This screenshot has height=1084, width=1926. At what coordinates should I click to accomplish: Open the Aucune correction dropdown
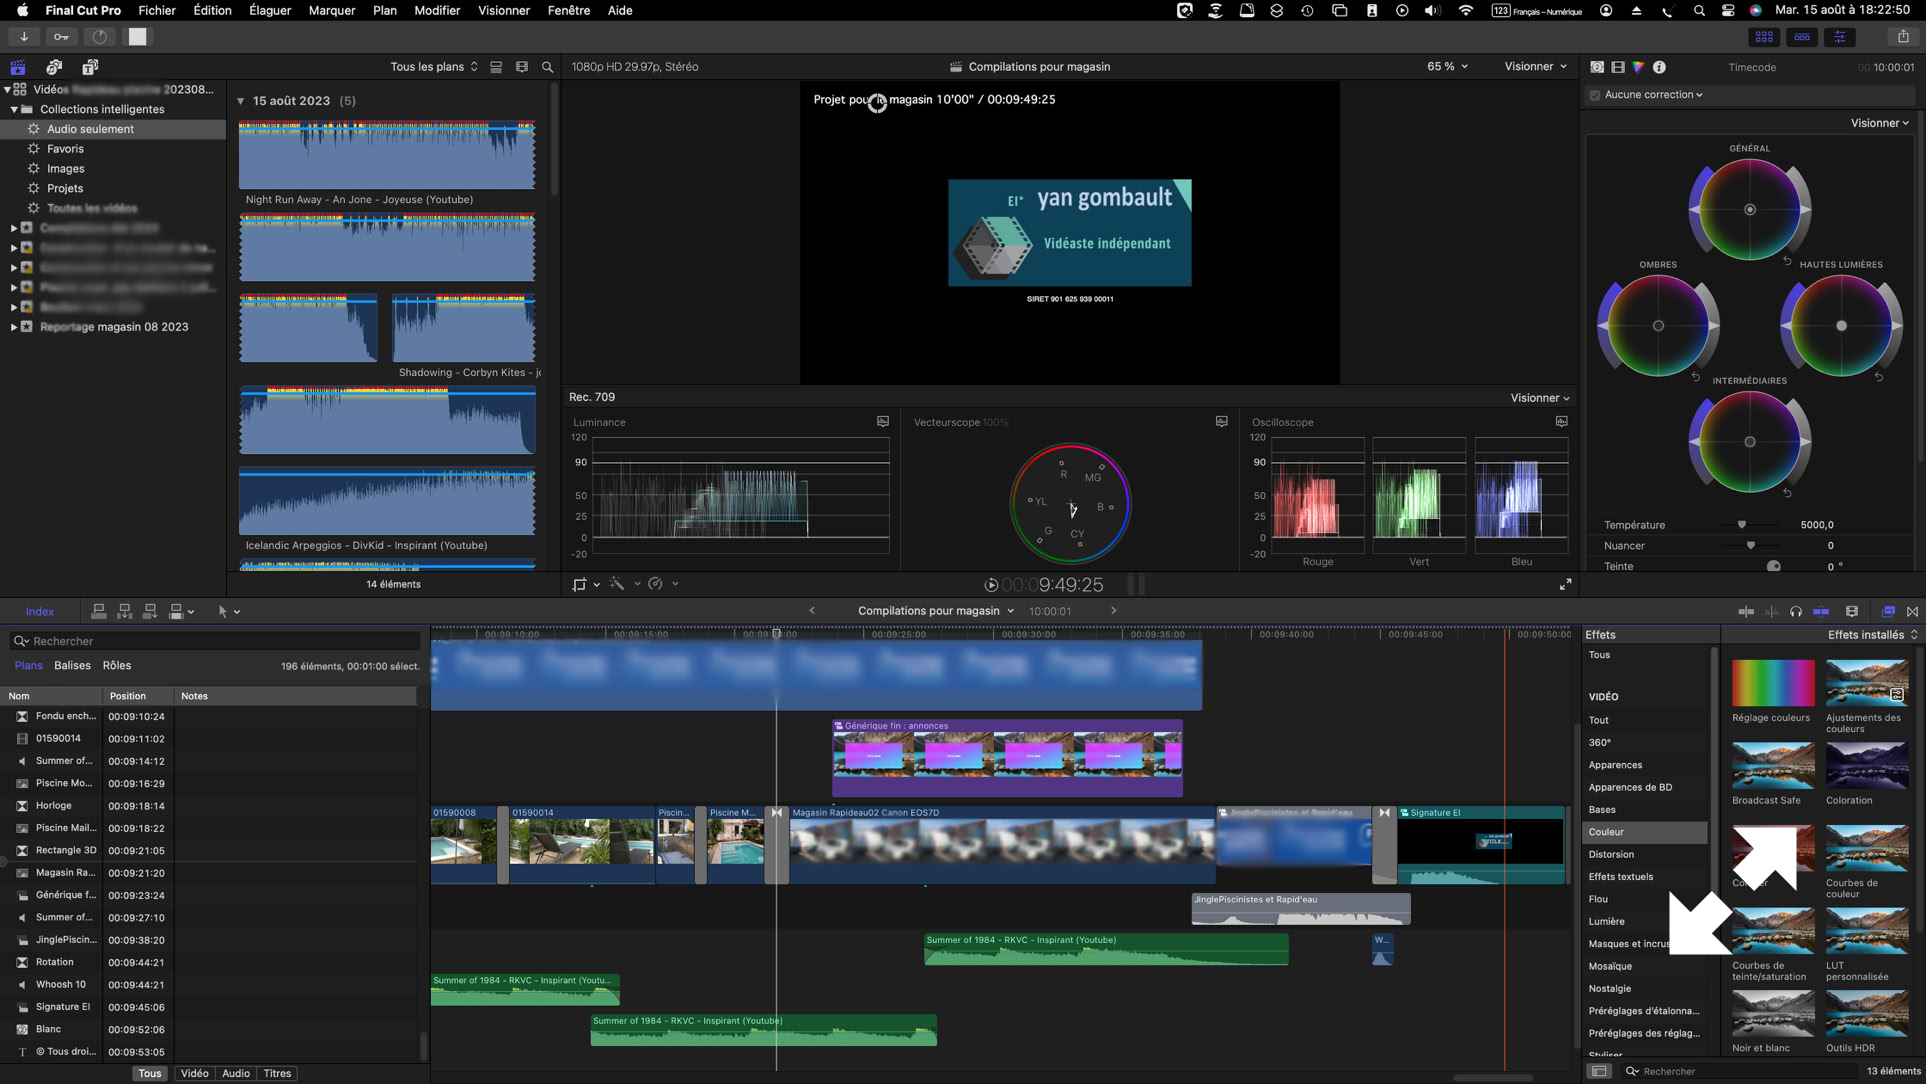point(1653,95)
